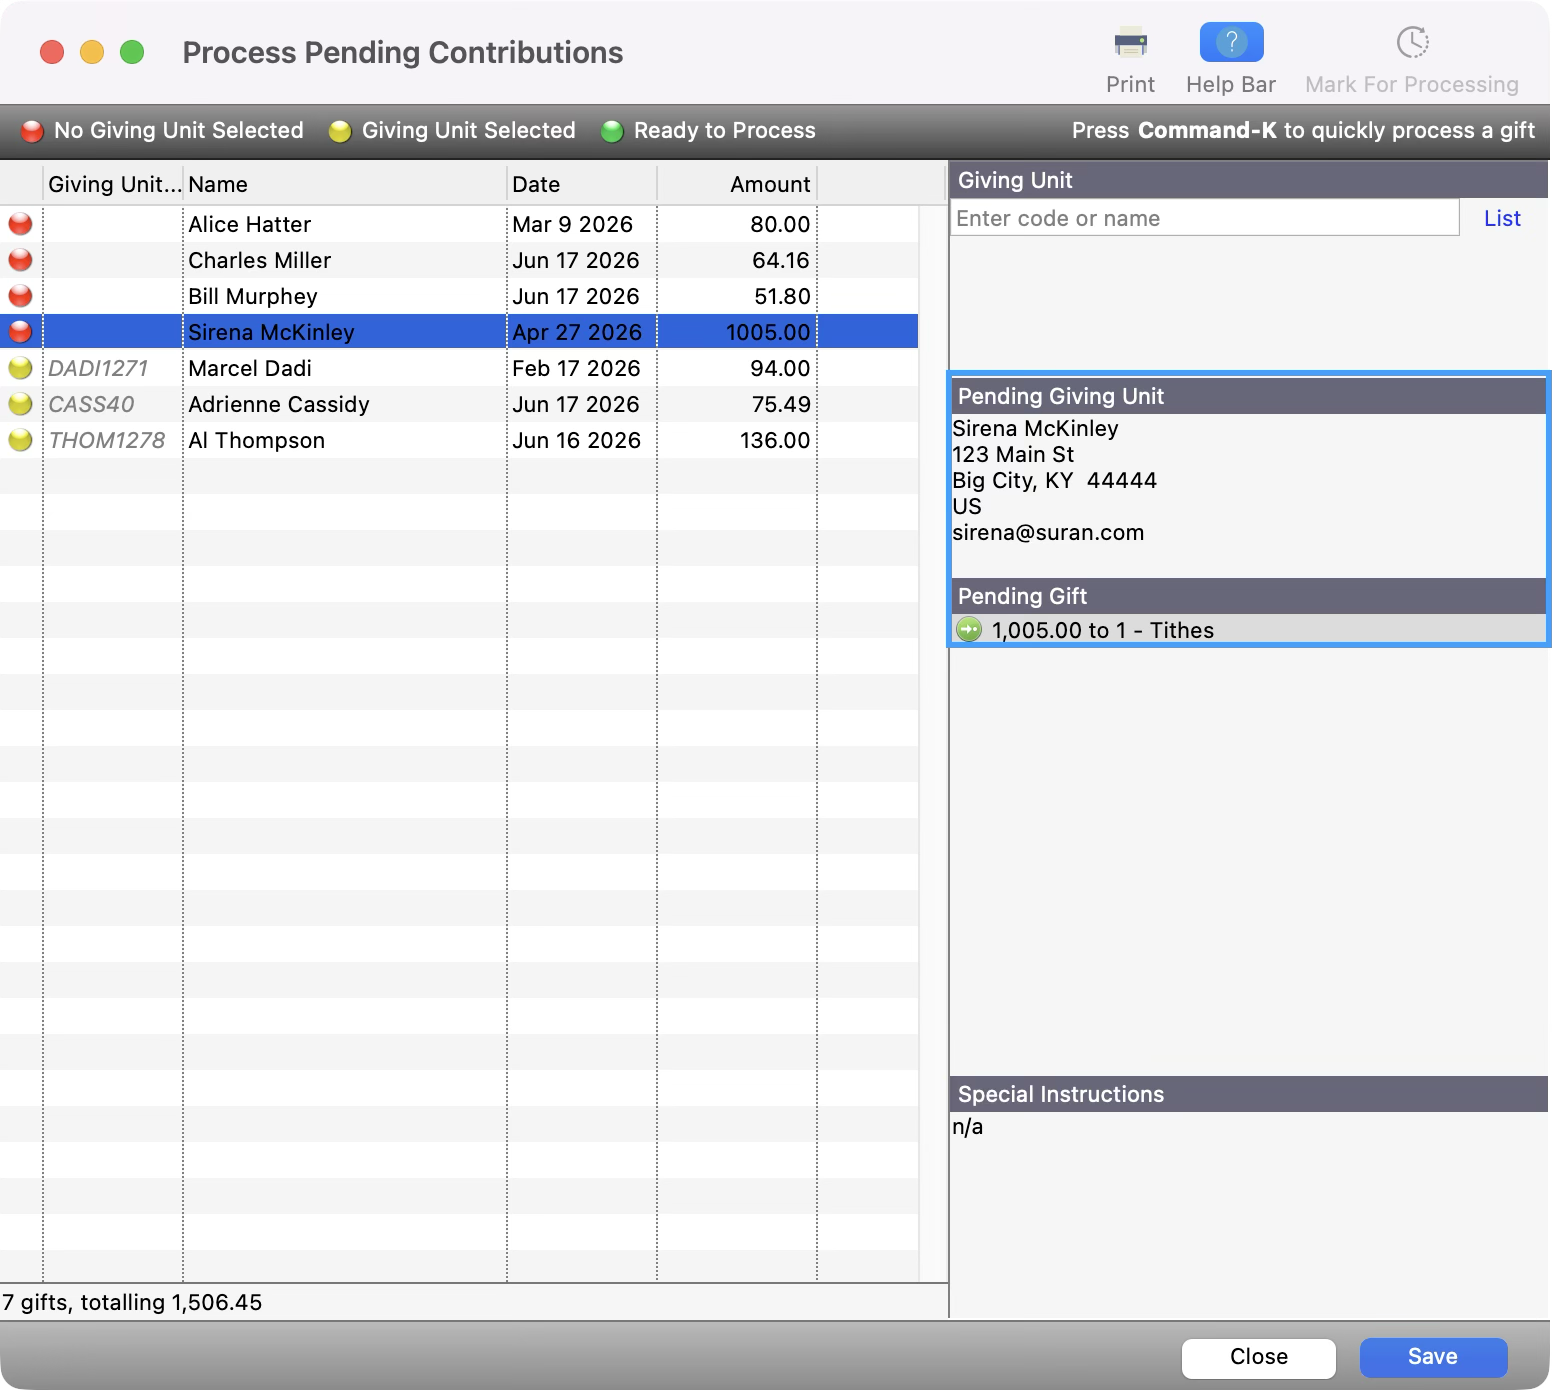This screenshot has width=1554, height=1390.
Task: Click the 1005.00 amount cell
Action: [768, 332]
